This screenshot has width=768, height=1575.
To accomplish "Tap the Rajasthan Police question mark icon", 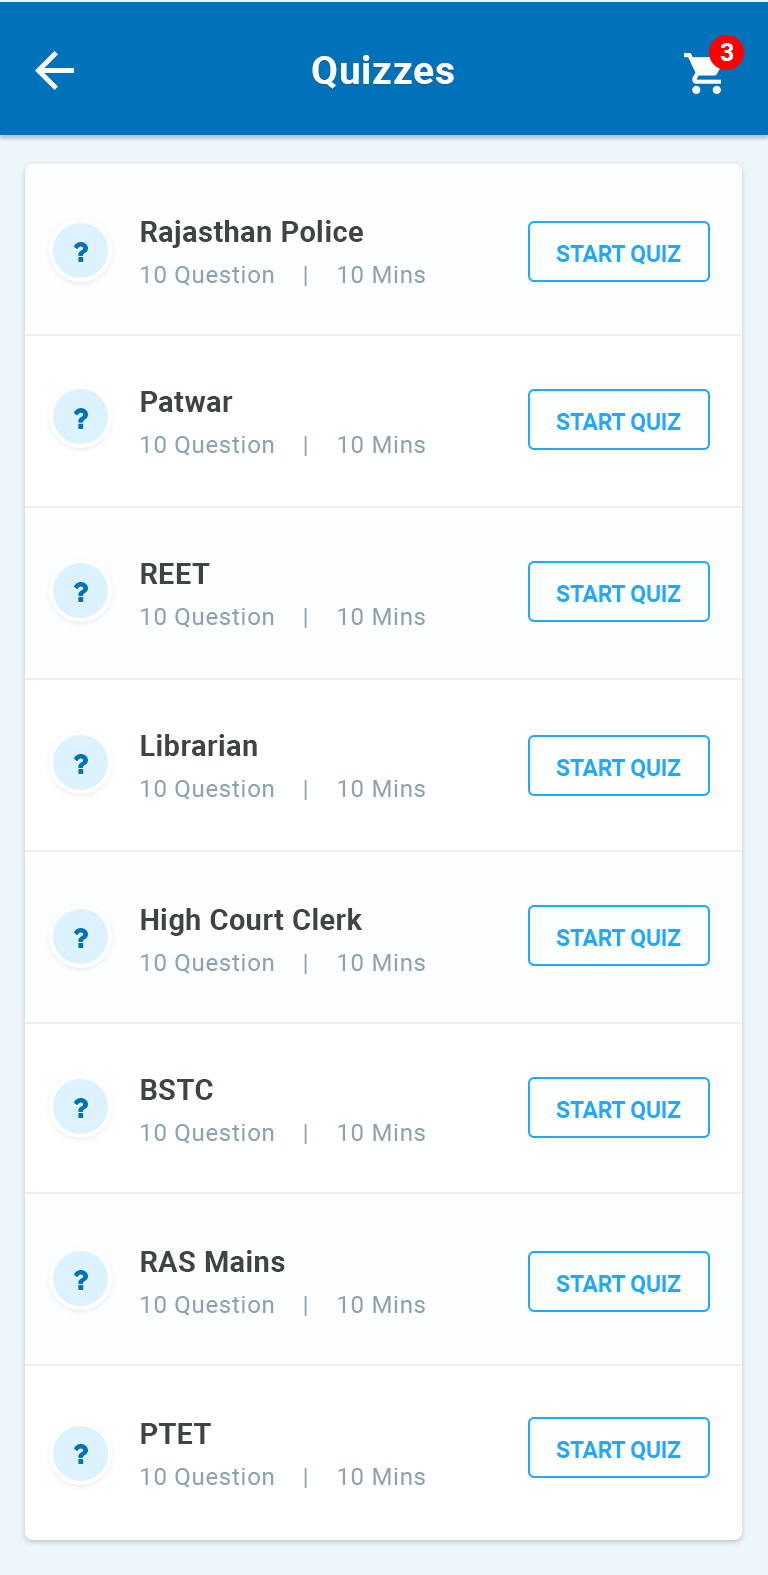I will click(81, 252).
